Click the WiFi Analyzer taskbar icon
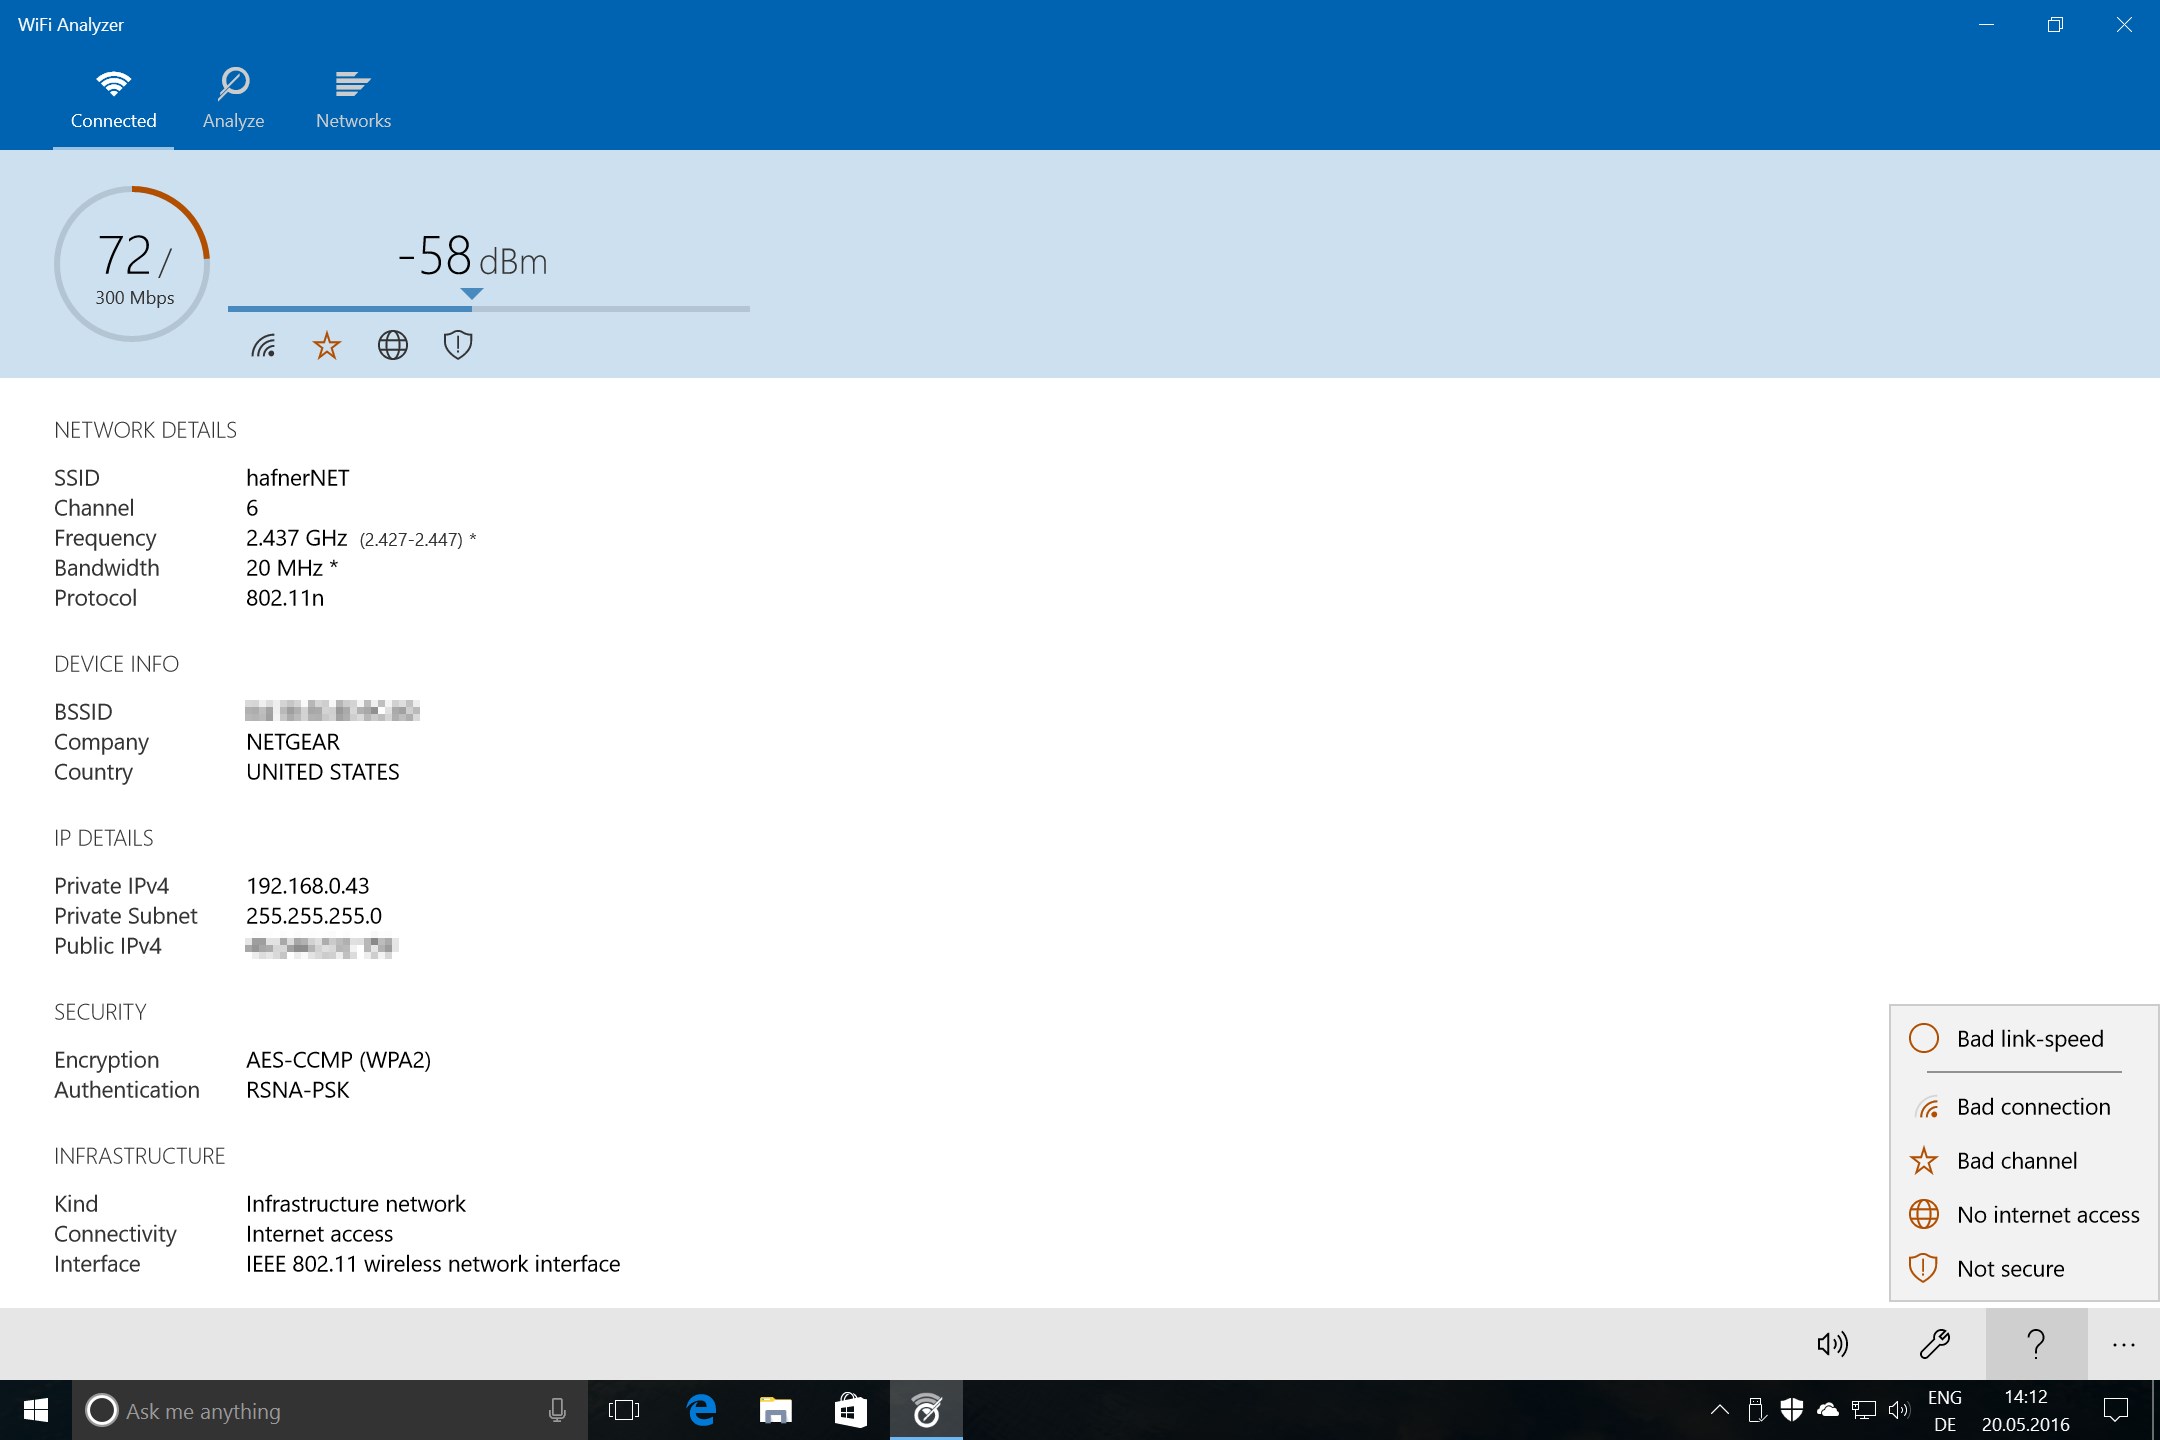 tap(925, 1411)
